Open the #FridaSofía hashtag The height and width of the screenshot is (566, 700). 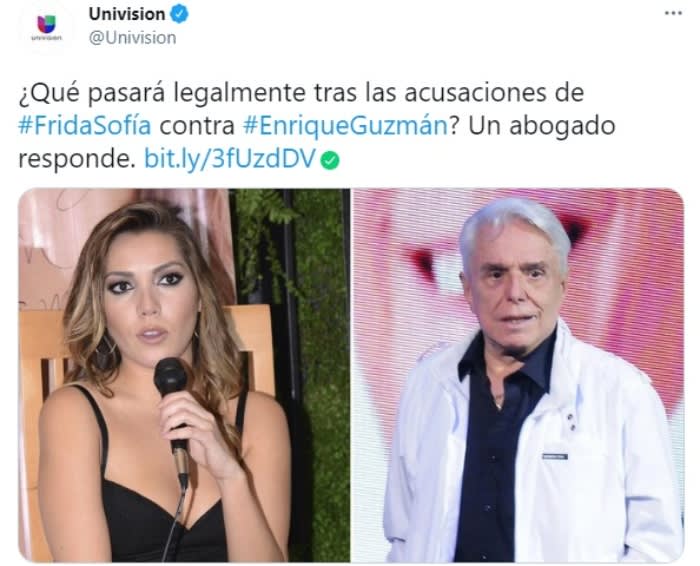click(85, 126)
